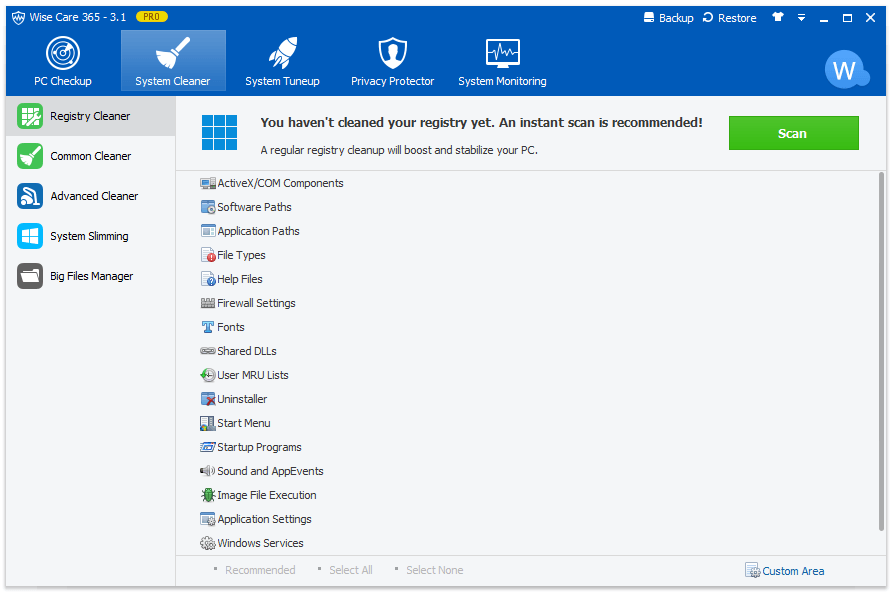Open the PC Checkup radar icon

click(x=63, y=53)
